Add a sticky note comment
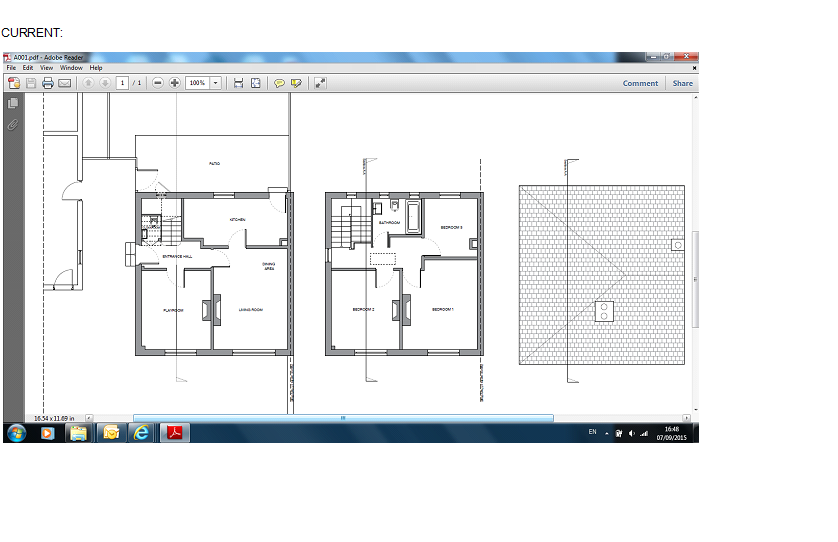 point(279,83)
